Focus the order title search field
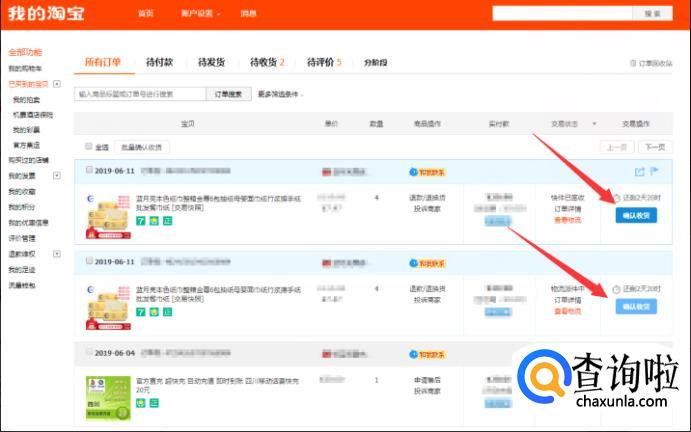 [x=140, y=94]
